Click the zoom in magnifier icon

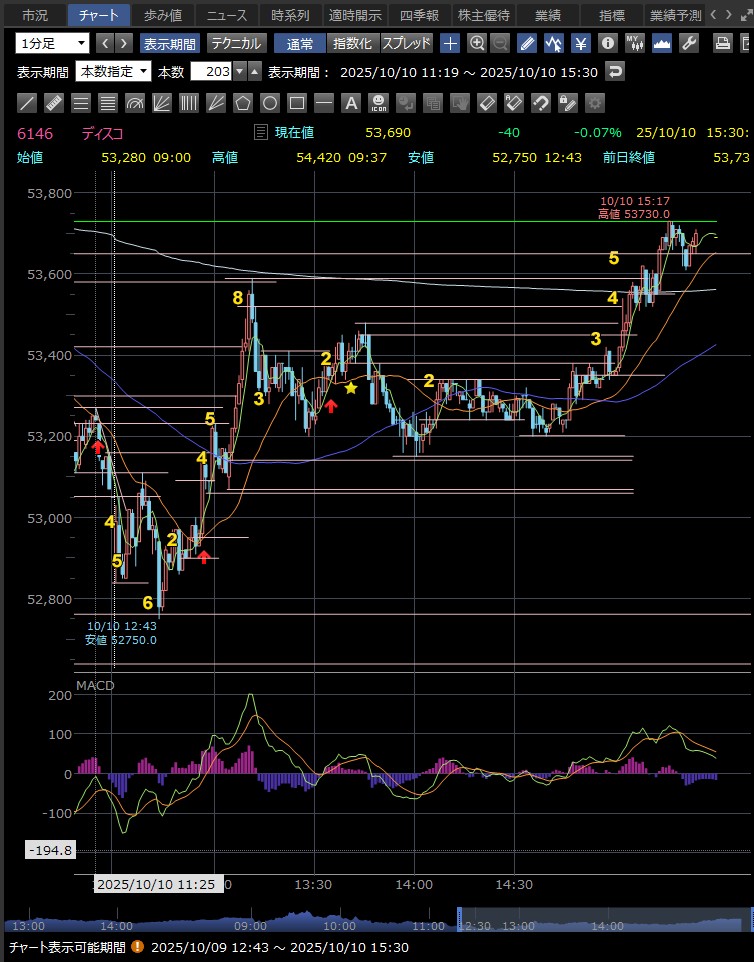point(477,43)
